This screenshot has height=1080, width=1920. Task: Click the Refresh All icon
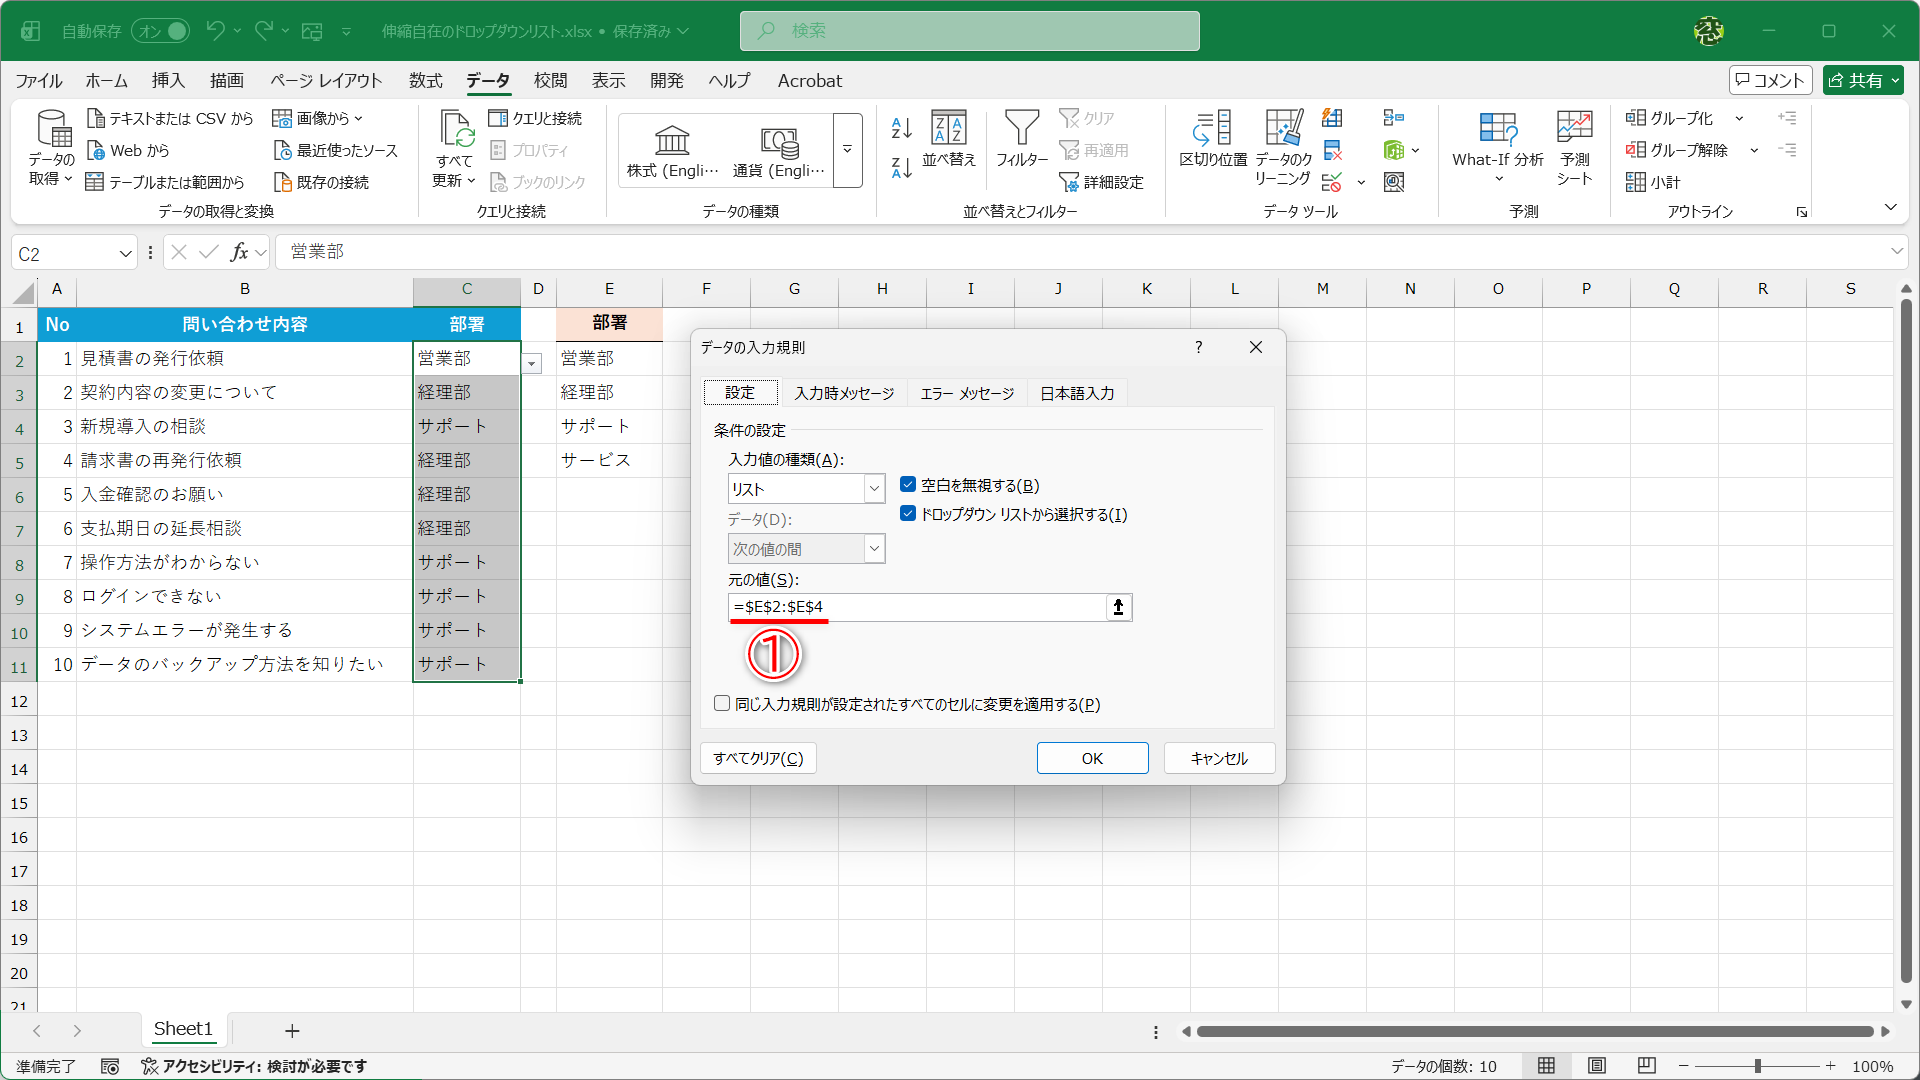pos(455,130)
